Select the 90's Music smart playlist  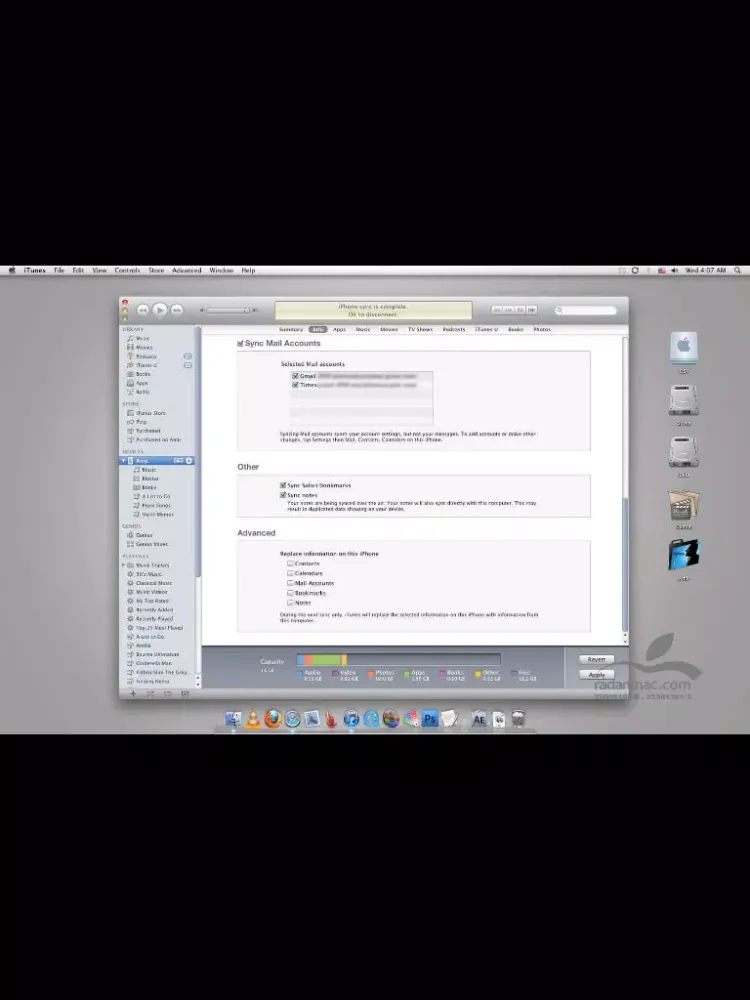pyautogui.click(x=144, y=574)
